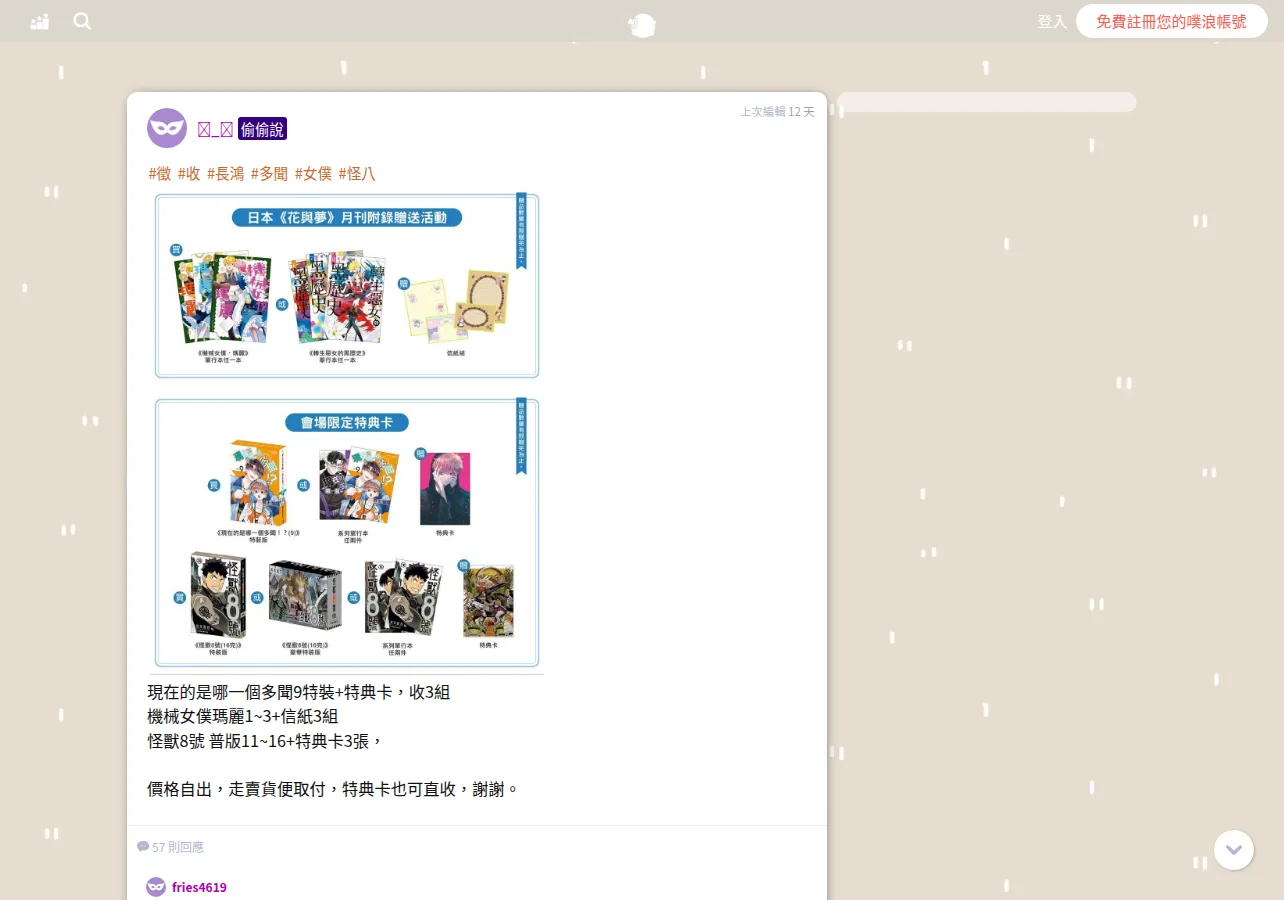Open the #徵 hashtag
This screenshot has width=1284, height=900.
[x=160, y=173]
